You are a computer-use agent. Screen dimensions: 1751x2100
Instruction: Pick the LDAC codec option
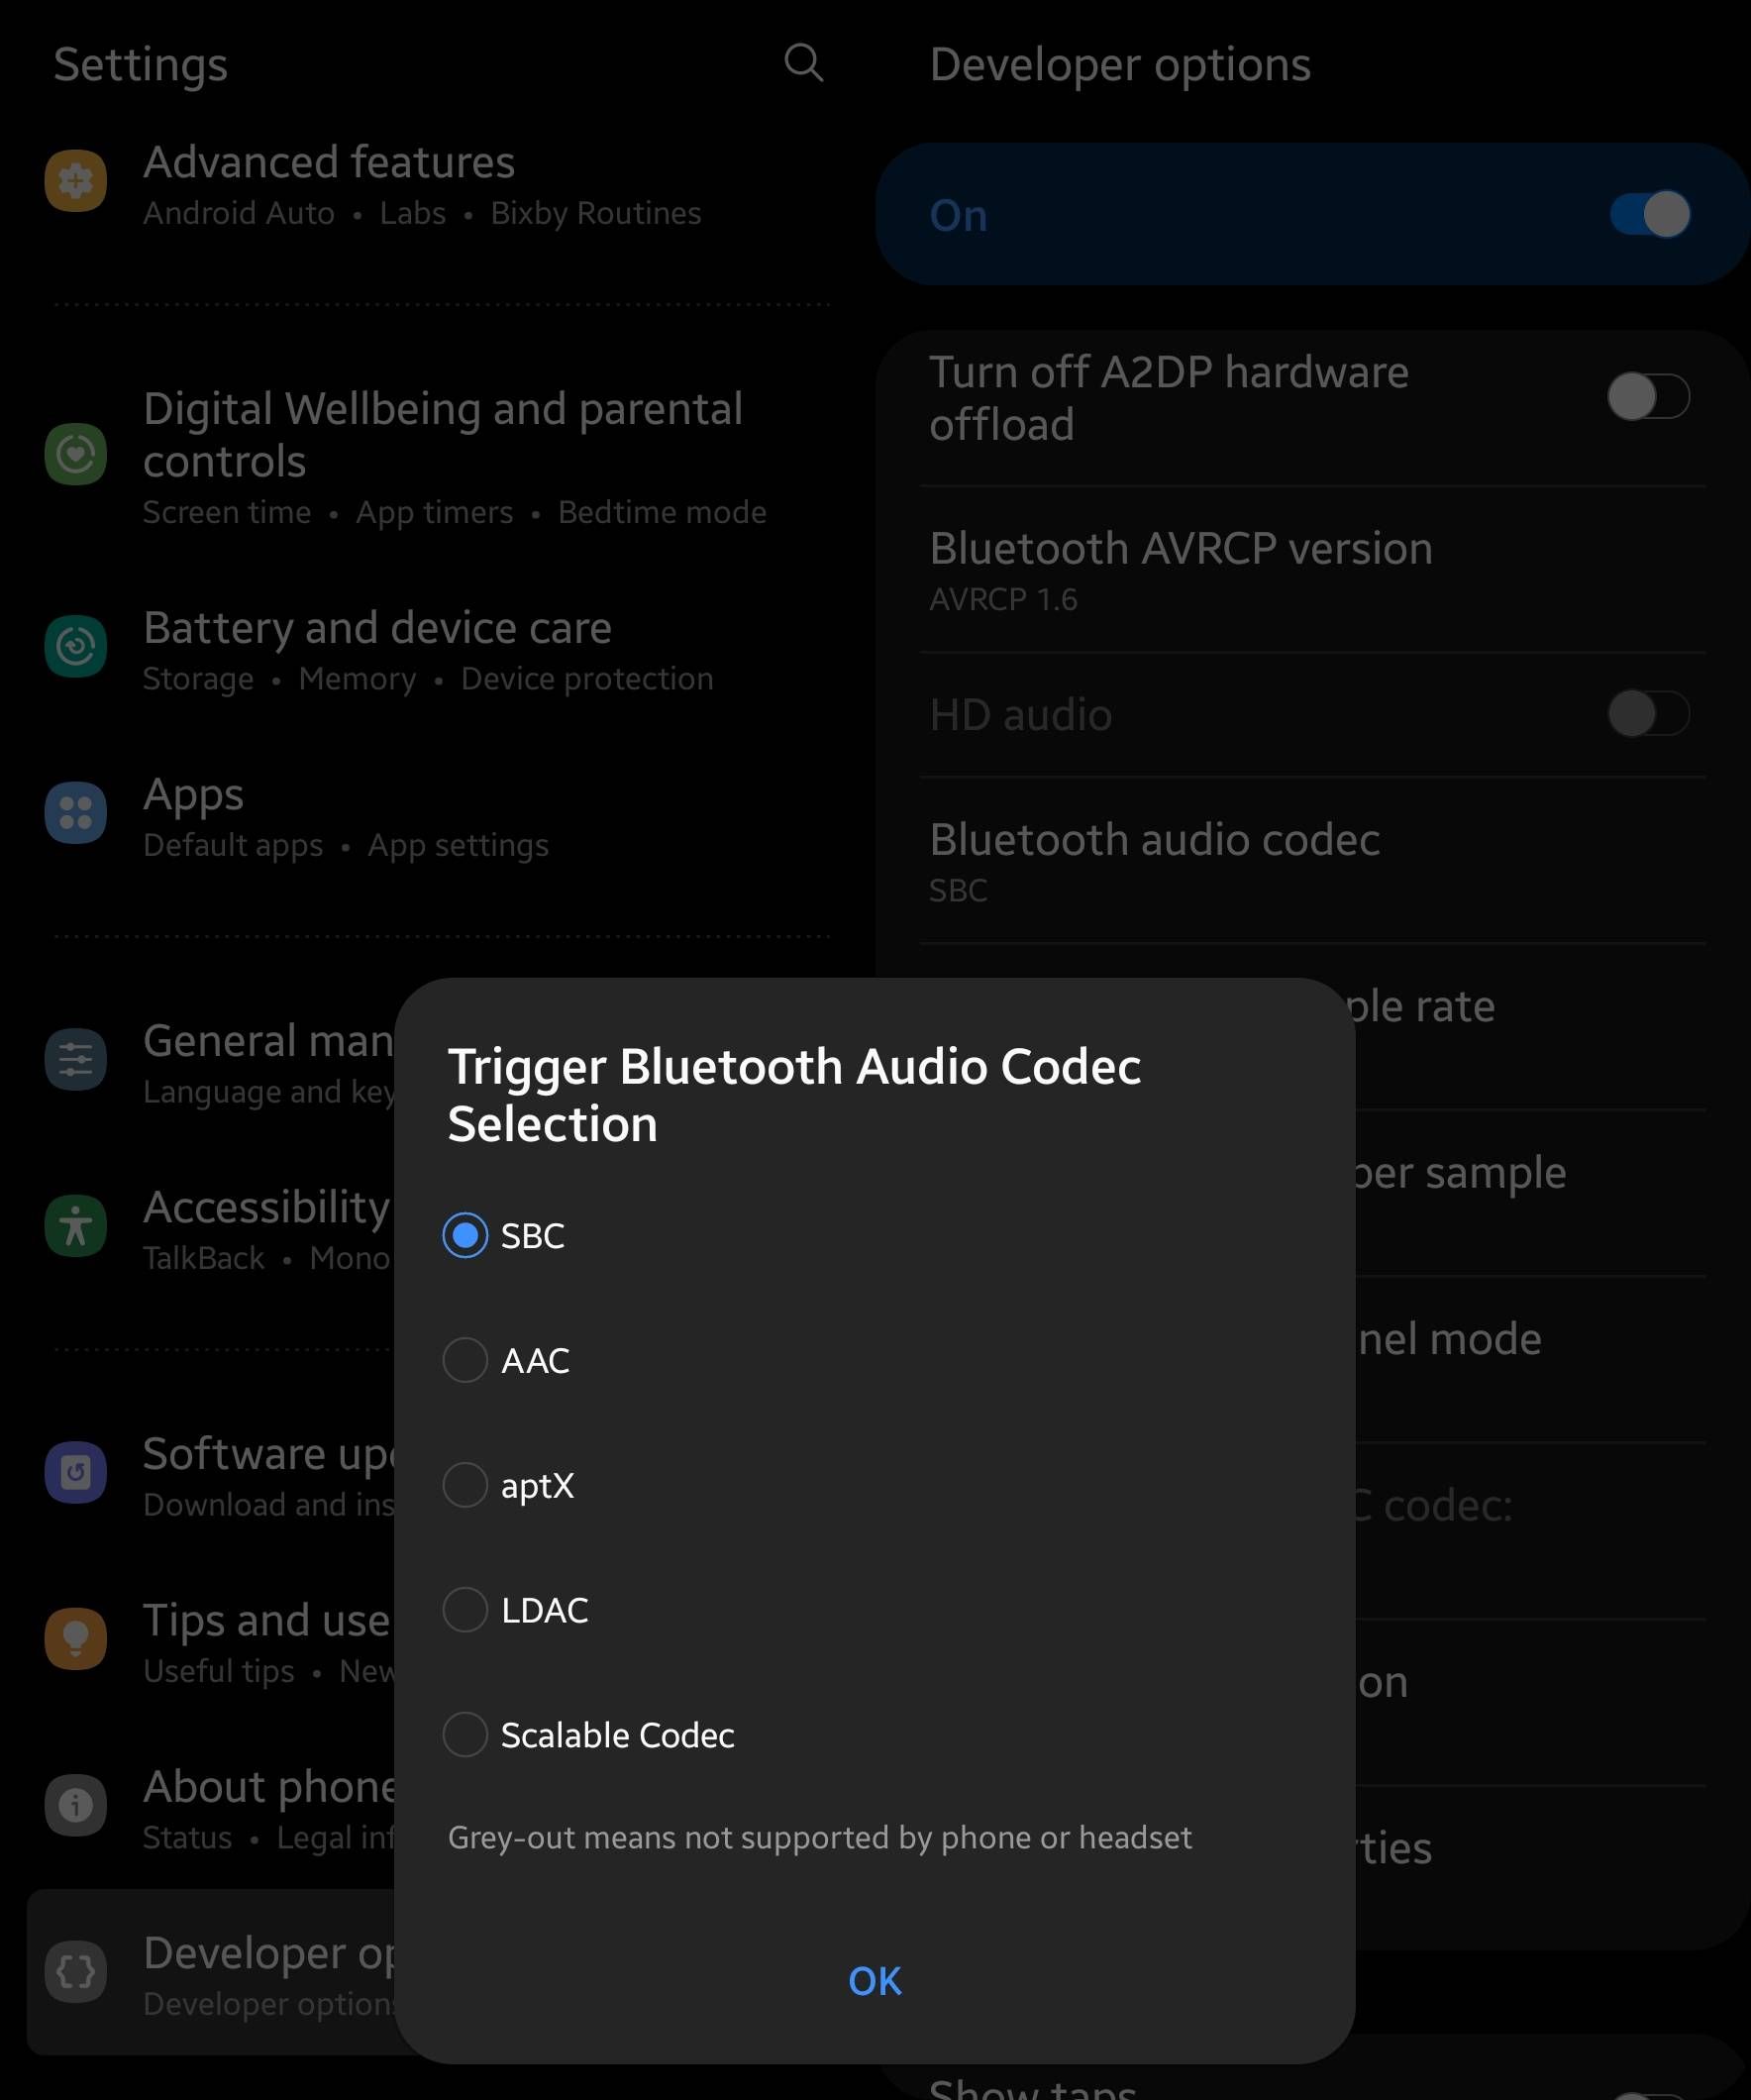click(465, 1610)
